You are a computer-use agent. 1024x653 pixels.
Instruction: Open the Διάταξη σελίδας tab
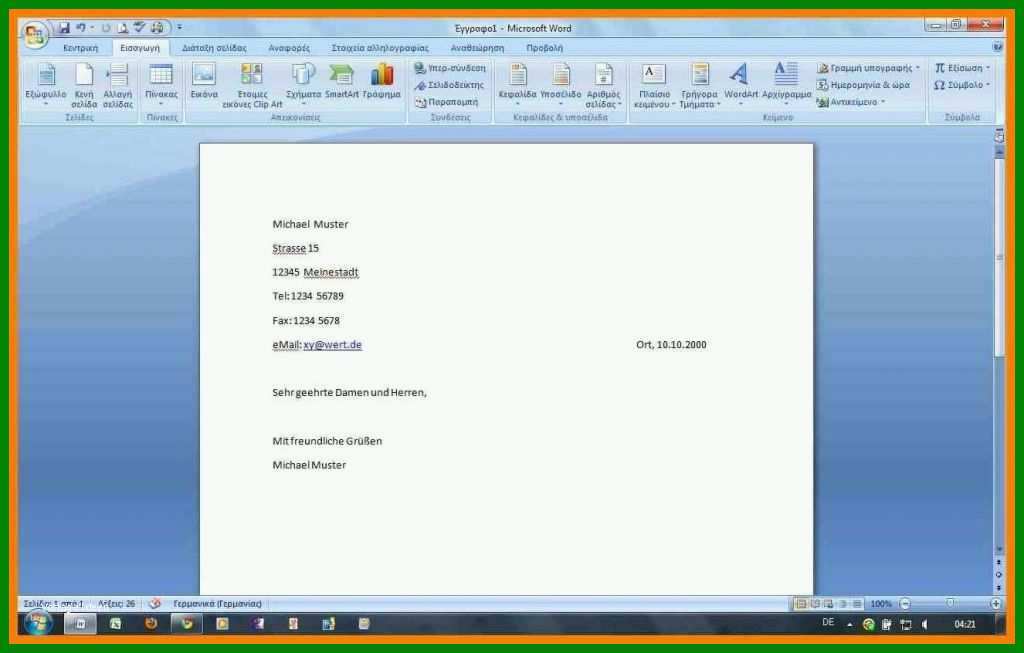click(214, 48)
